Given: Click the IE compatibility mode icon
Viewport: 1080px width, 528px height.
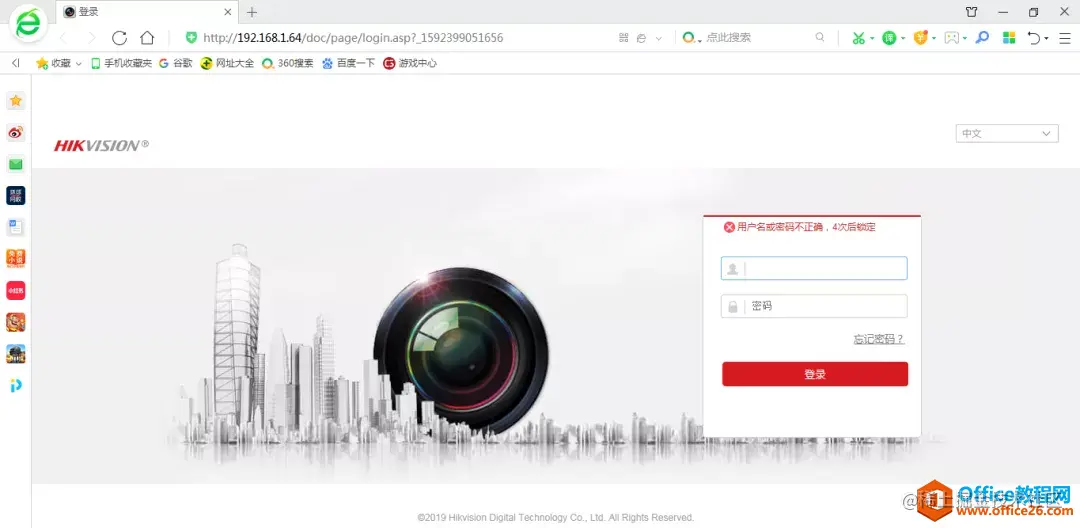Looking at the screenshot, I should point(641,38).
